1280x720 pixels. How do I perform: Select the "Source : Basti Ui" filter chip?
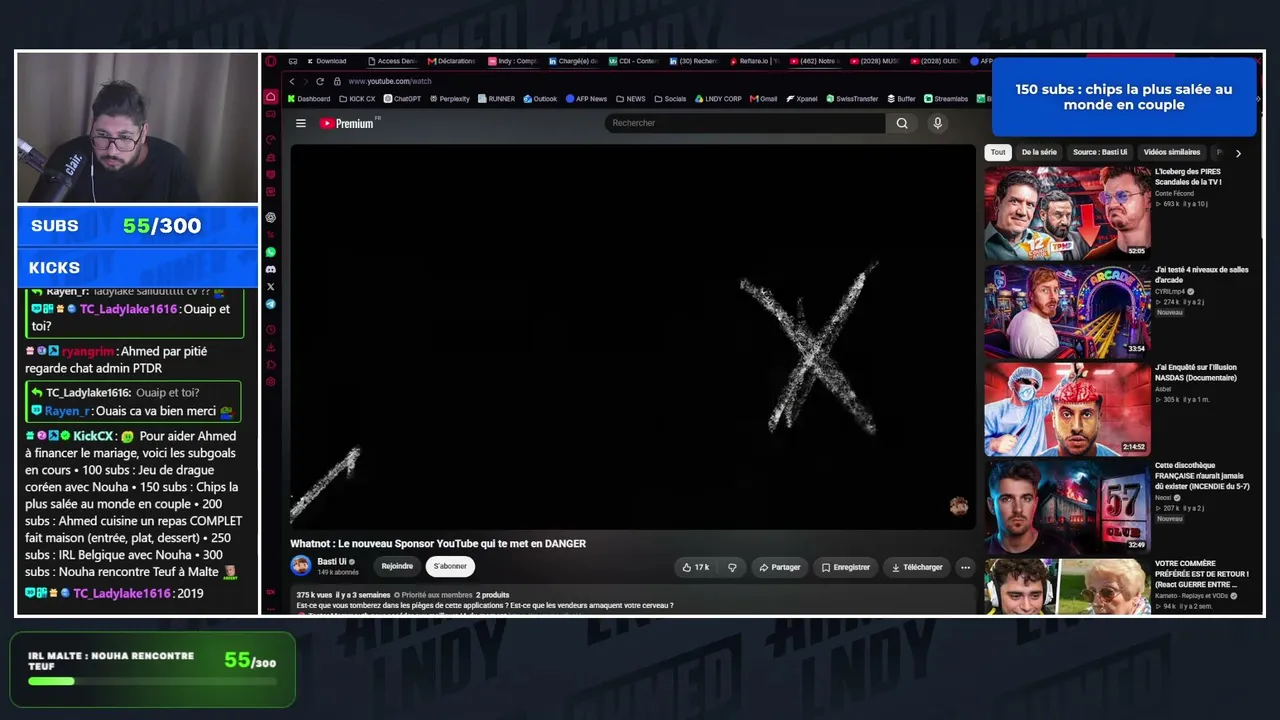pos(1100,153)
